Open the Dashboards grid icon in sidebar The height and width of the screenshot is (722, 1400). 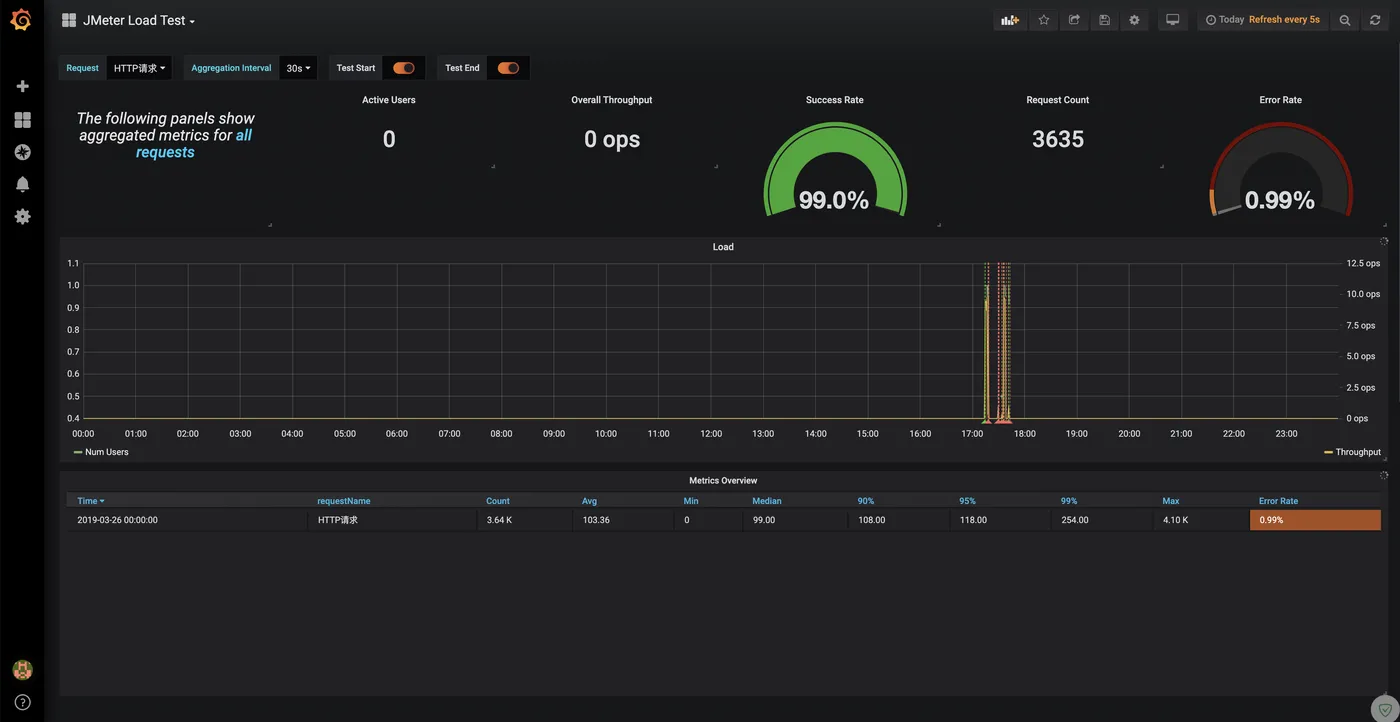(22, 120)
